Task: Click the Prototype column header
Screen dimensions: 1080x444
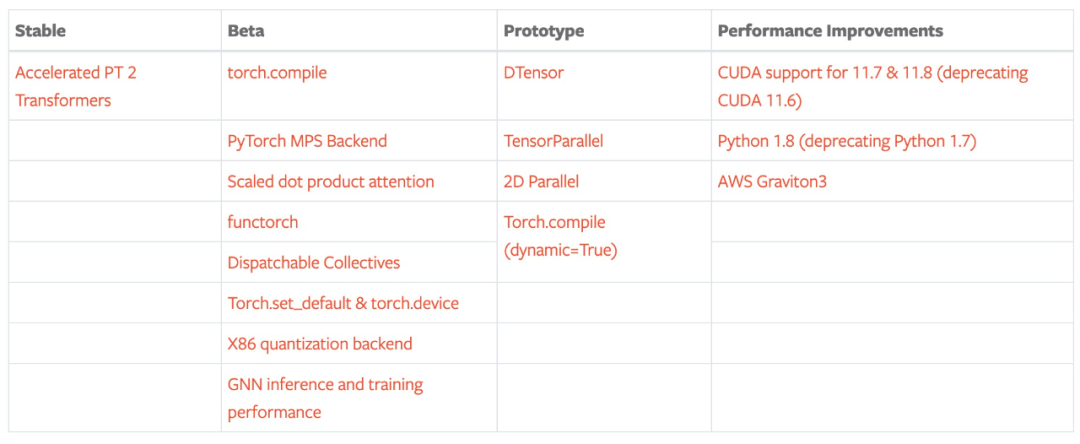Action: click(543, 31)
